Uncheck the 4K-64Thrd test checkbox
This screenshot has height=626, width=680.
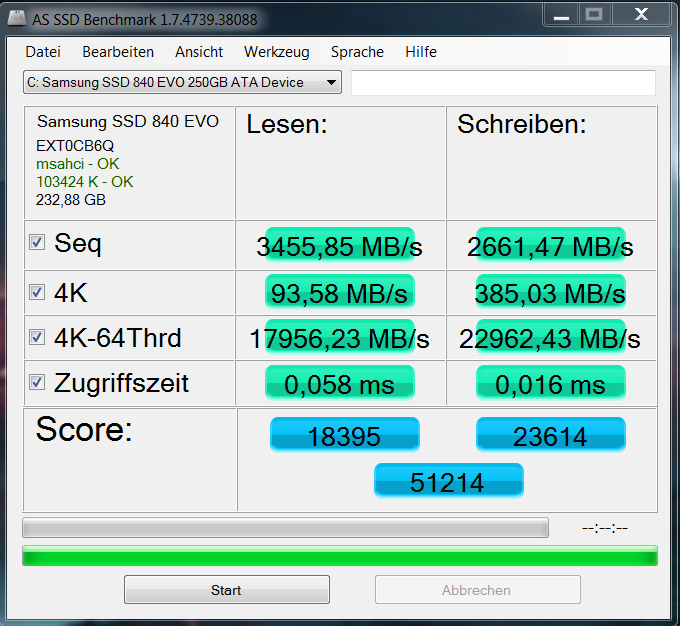(37, 337)
